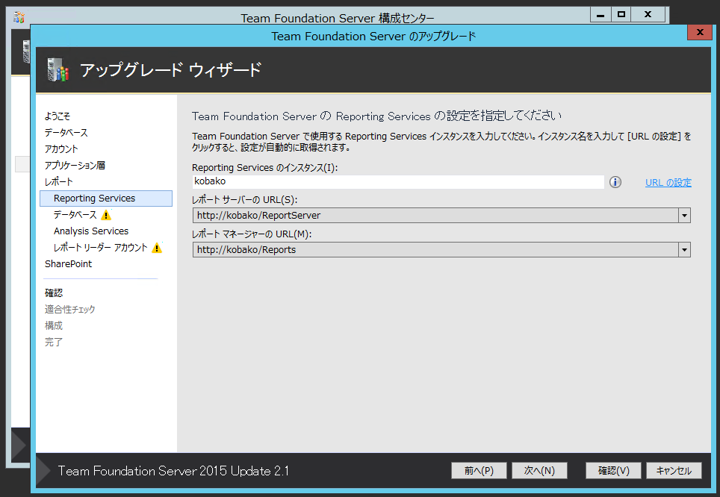Click the 適合性チェック step label

pos(70,310)
